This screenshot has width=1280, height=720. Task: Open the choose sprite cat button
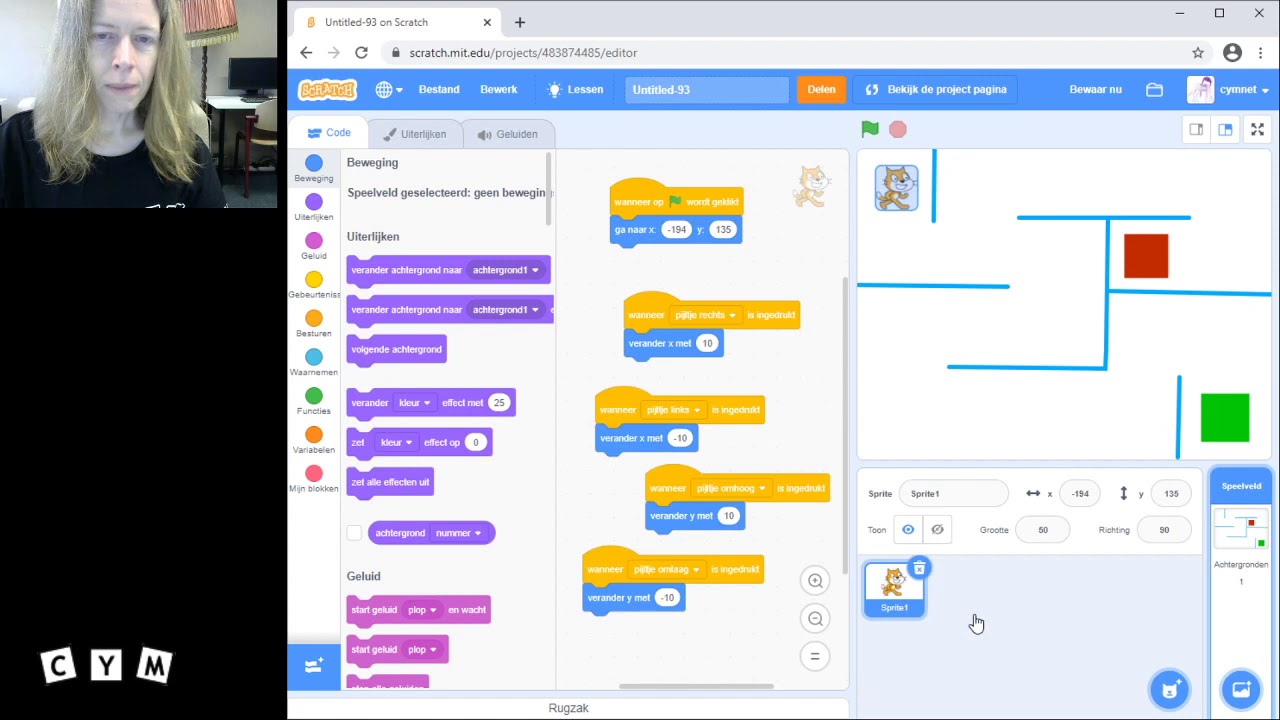[x=1170, y=688]
